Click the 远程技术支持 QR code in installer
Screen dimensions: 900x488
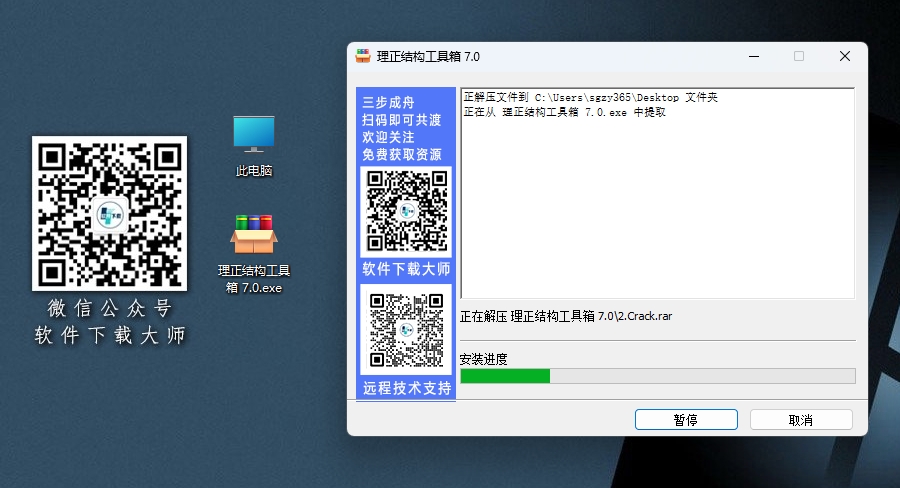[x=406, y=330]
